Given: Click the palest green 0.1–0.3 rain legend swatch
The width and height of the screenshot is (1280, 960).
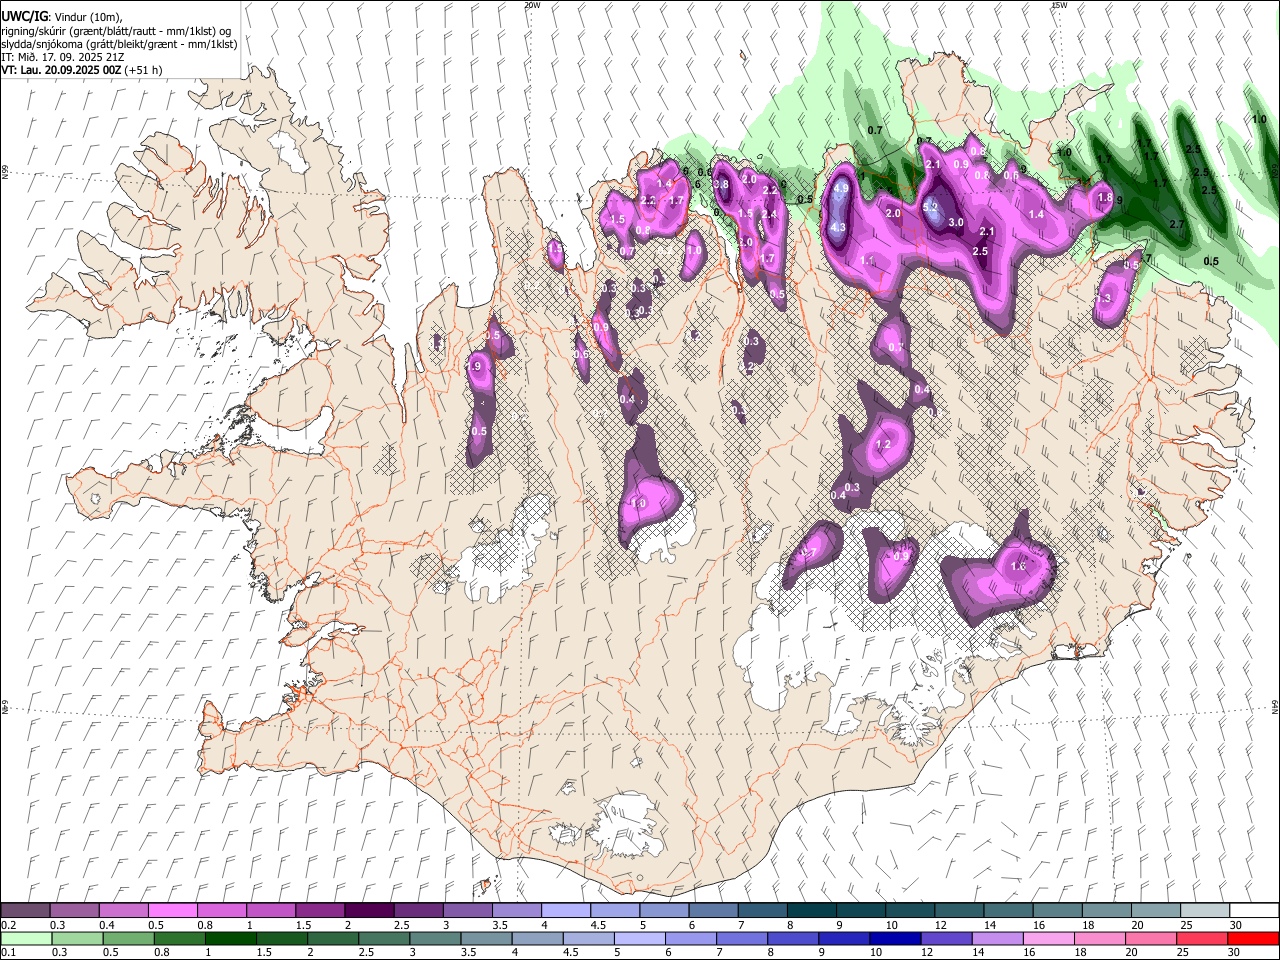Looking at the screenshot, I should (x=26, y=939).
